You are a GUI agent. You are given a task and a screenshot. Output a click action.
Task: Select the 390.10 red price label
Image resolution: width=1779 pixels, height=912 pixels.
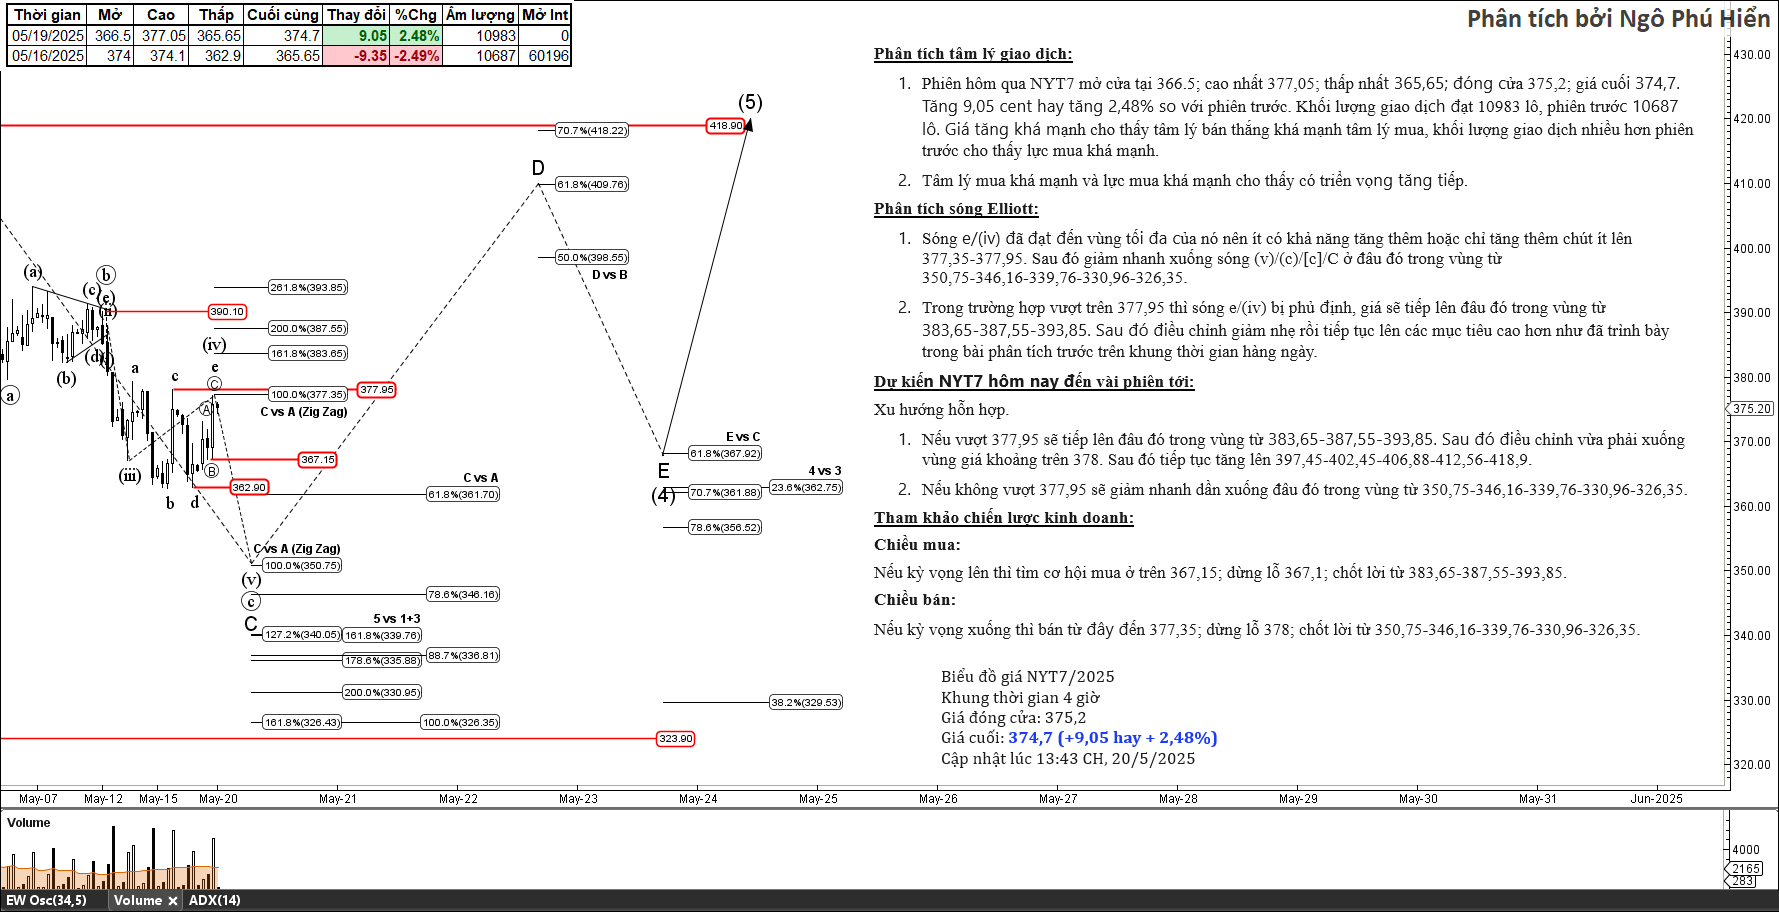tap(227, 312)
